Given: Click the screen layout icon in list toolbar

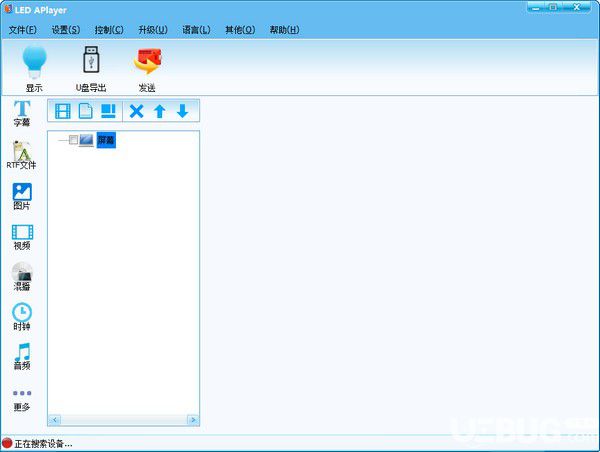Looking at the screenshot, I should 108,111.
